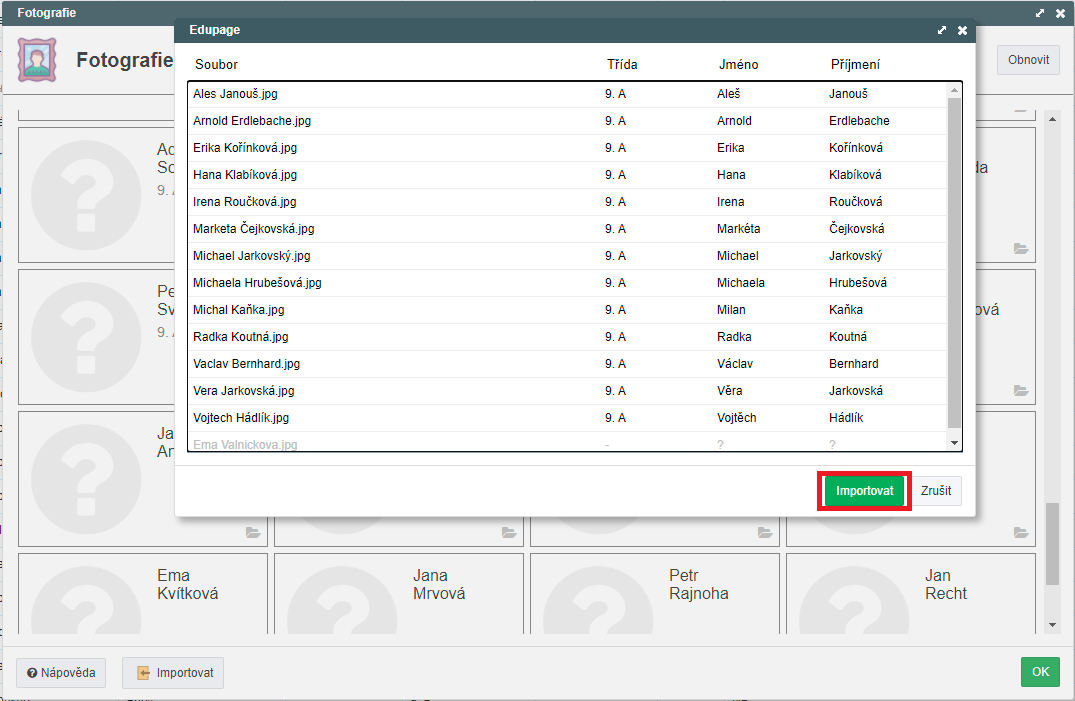Click the Třída column header
Screen dimensions: 1075x701
622,64
